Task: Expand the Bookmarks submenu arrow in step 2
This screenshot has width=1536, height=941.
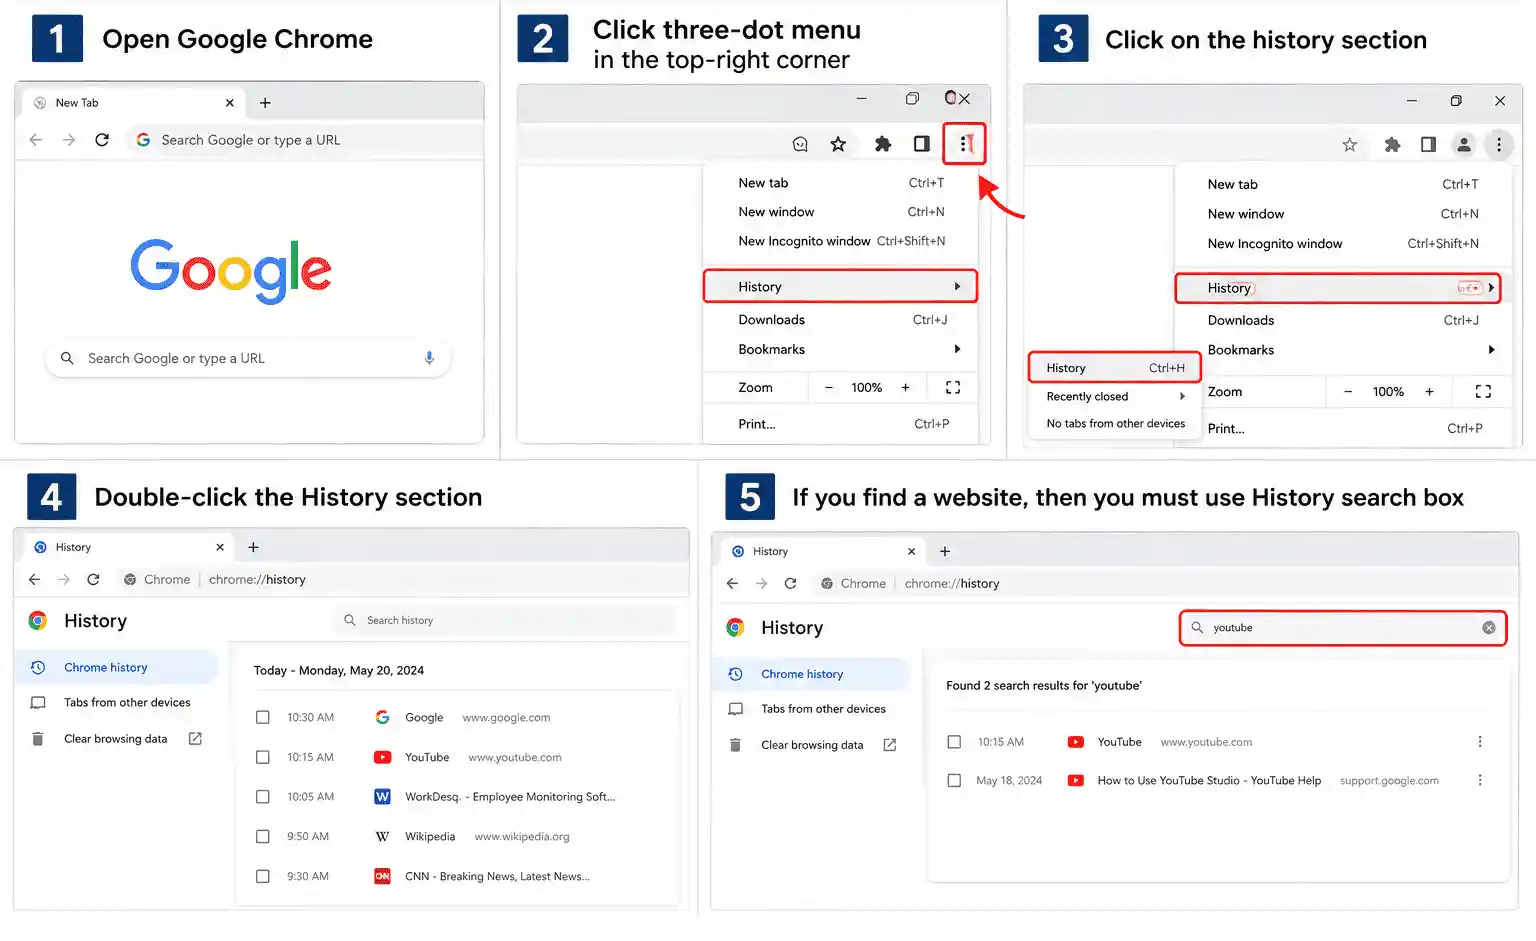Action: pyautogui.click(x=957, y=349)
